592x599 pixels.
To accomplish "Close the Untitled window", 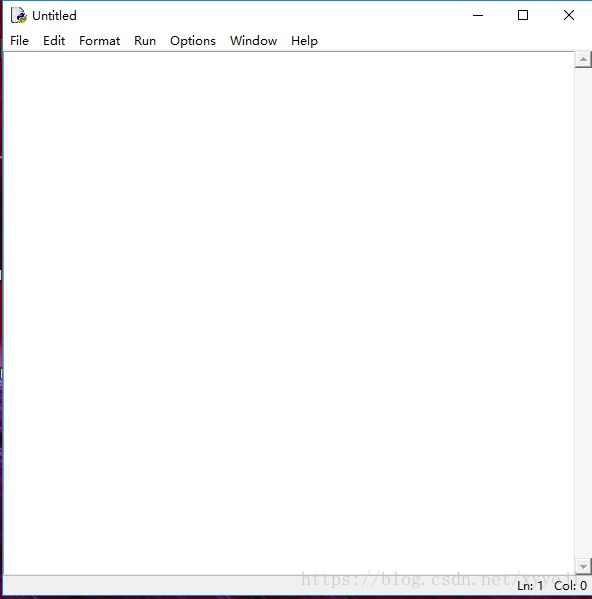I will (569, 15).
